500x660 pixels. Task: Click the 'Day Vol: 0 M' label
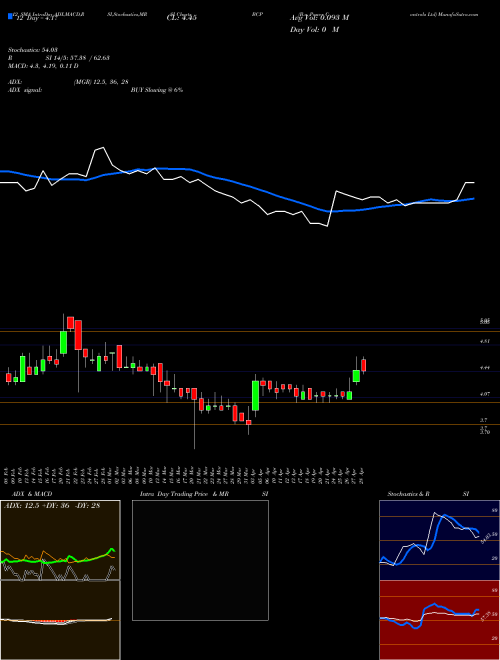click(x=314, y=30)
